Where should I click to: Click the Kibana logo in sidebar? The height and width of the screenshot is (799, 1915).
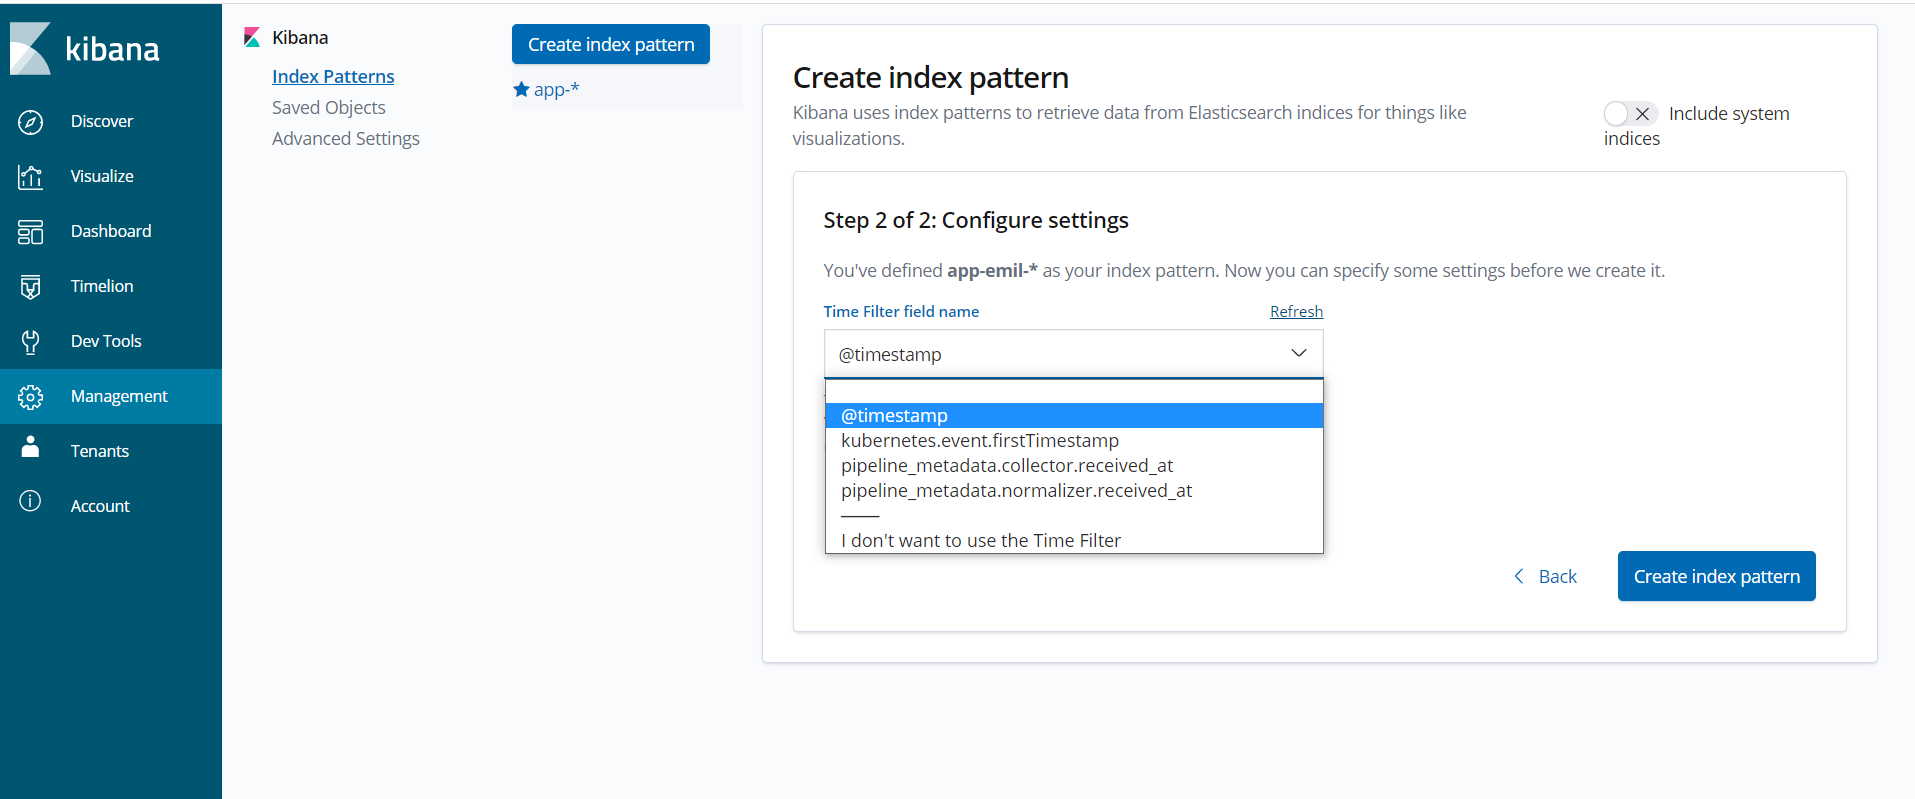pyautogui.click(x=85, y=48)
